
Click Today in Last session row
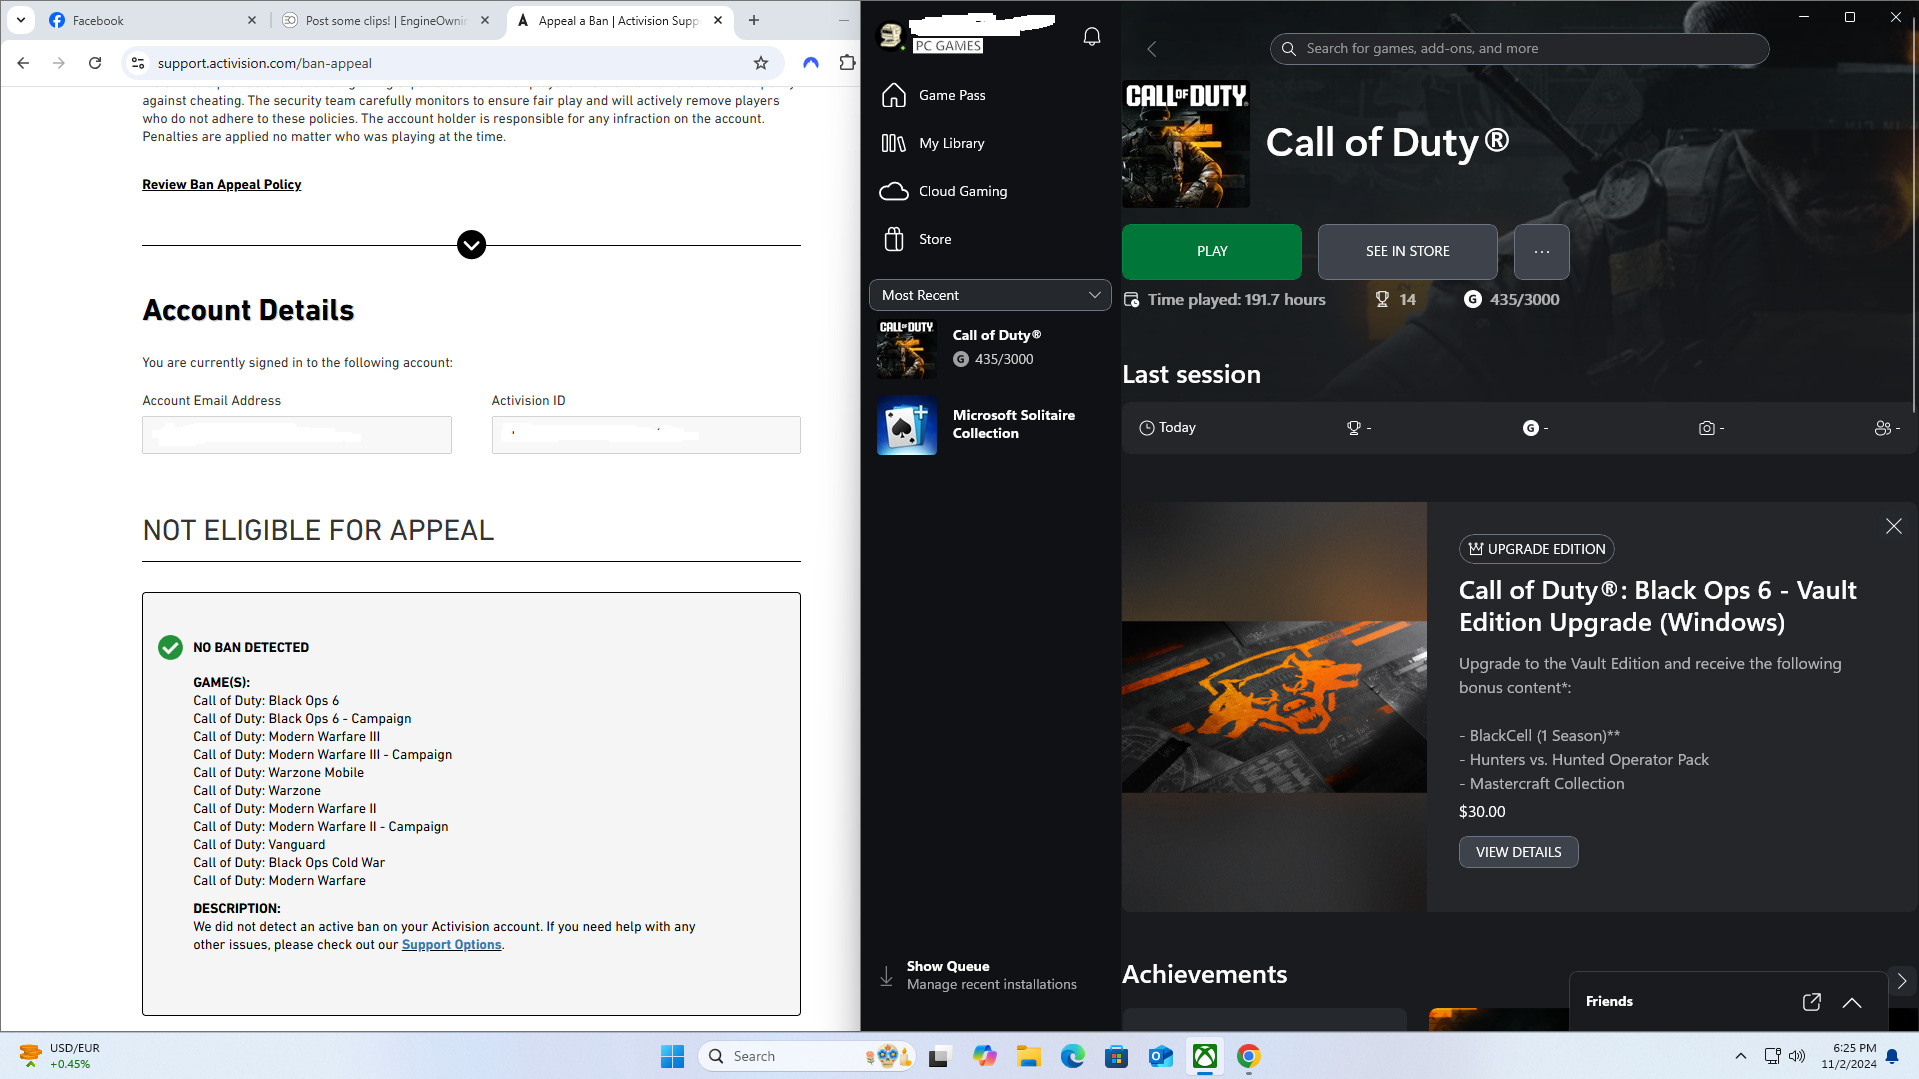[x=1167, y=428]
